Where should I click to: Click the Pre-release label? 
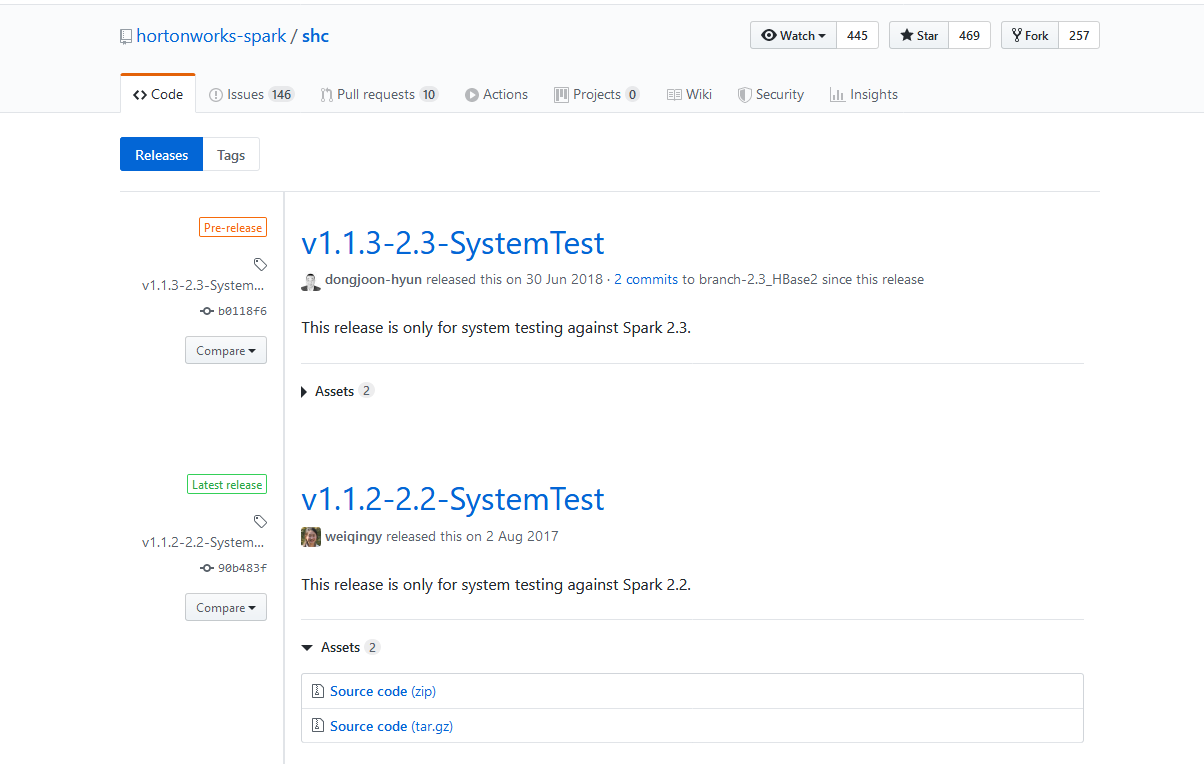(233, 228)
